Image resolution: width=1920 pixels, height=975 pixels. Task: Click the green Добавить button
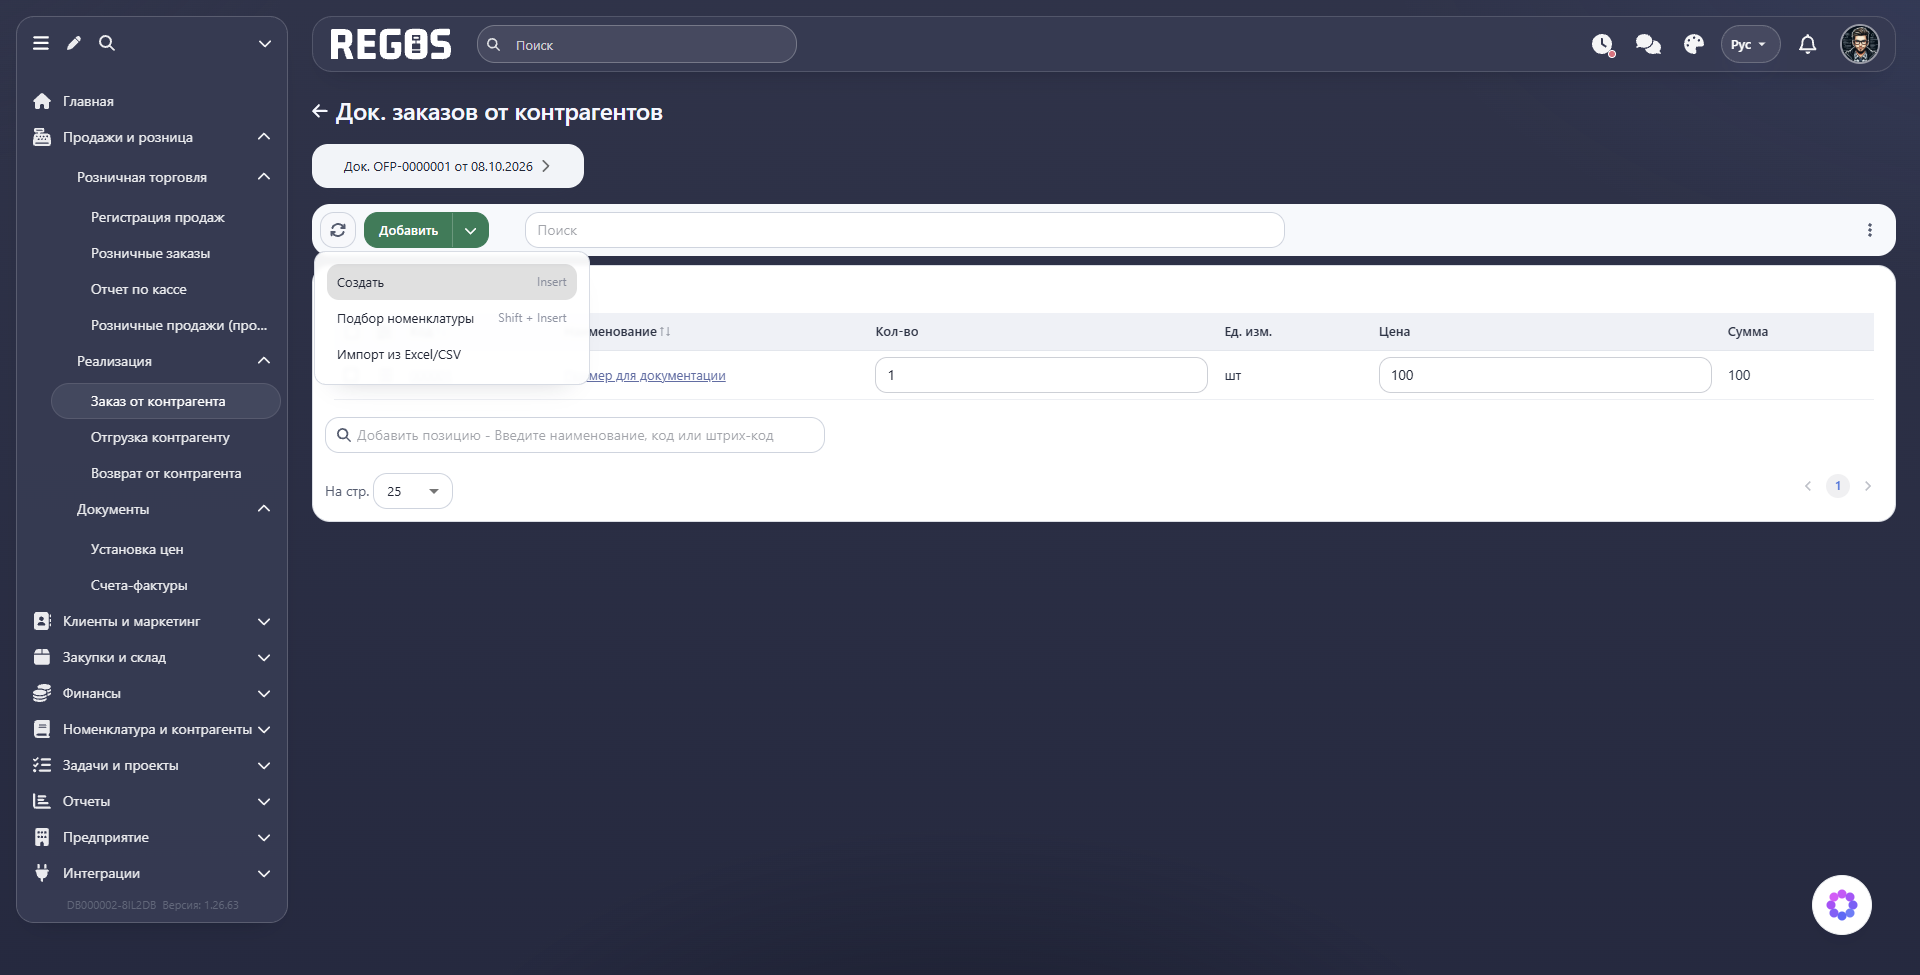[x=408, y=230]
